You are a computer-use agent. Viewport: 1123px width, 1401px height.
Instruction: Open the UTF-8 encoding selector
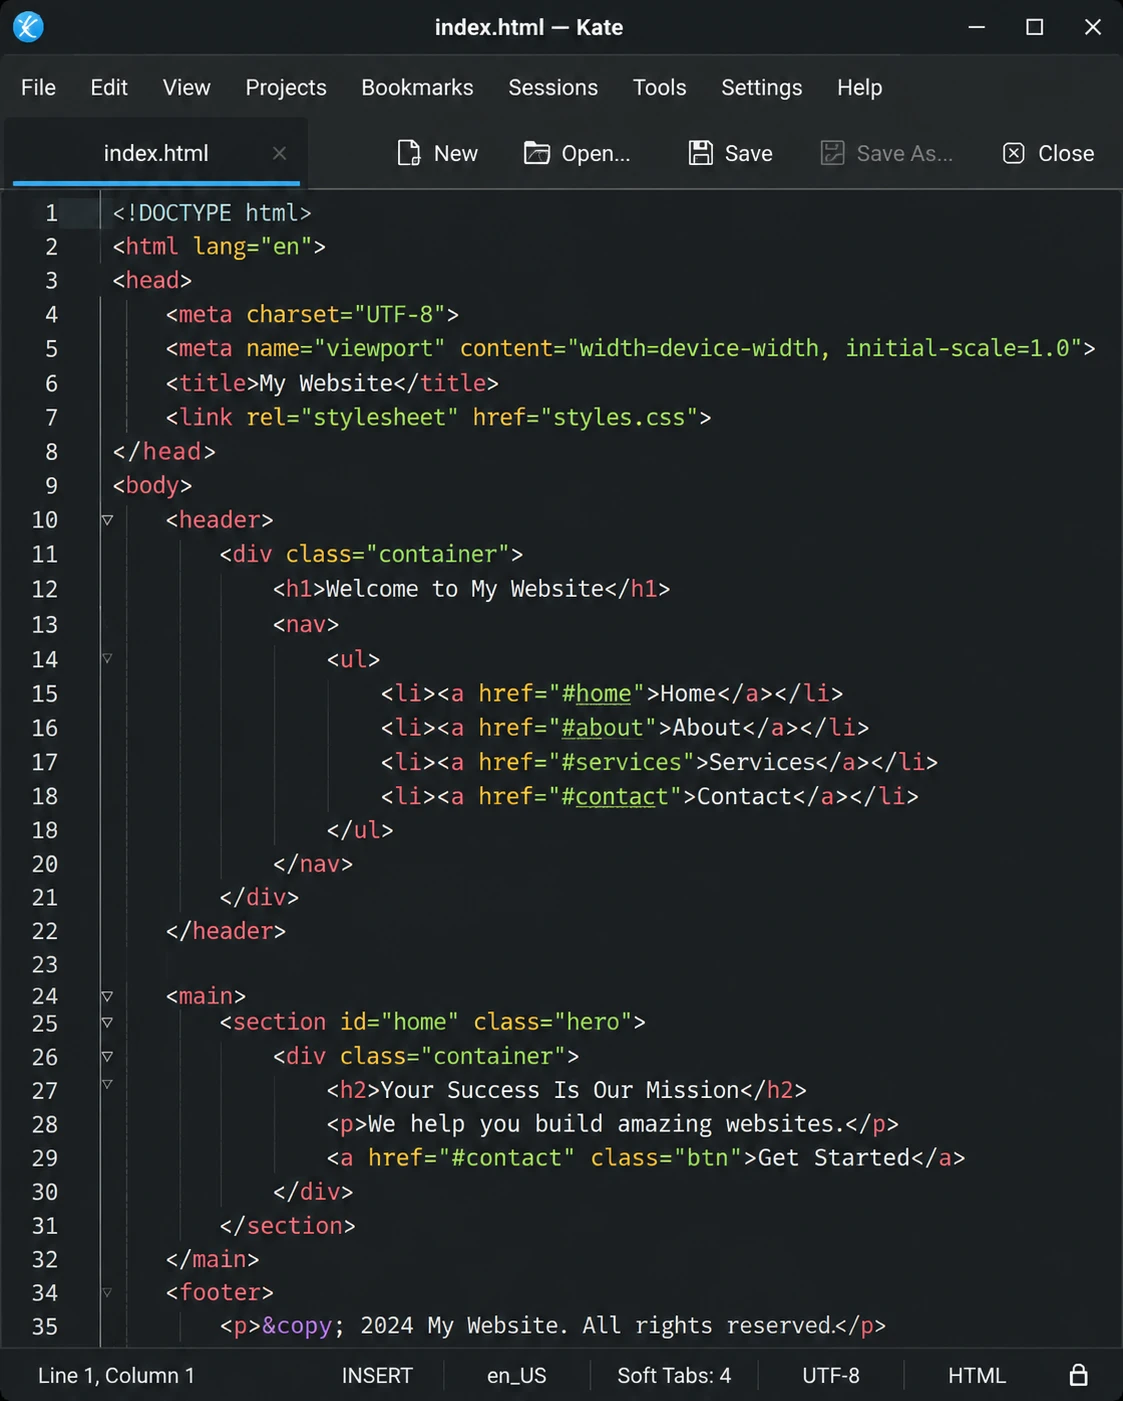831,1375
